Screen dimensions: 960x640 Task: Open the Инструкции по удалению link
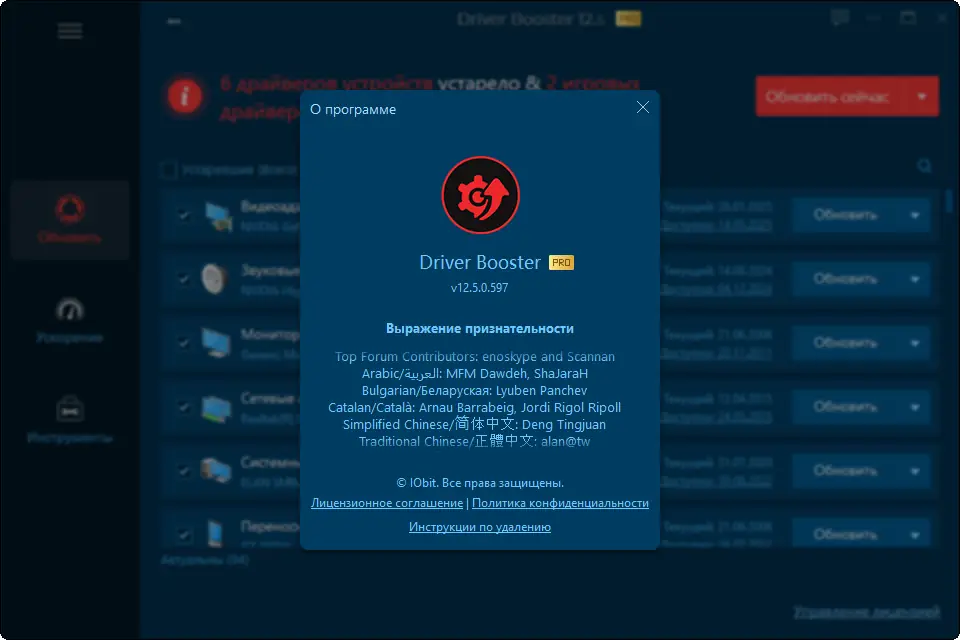point(480,527)
